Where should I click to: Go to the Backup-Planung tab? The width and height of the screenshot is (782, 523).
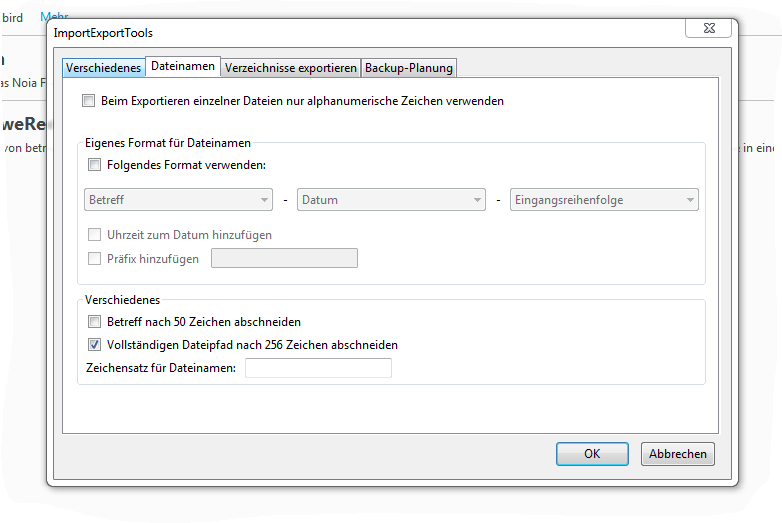point(409,68)
